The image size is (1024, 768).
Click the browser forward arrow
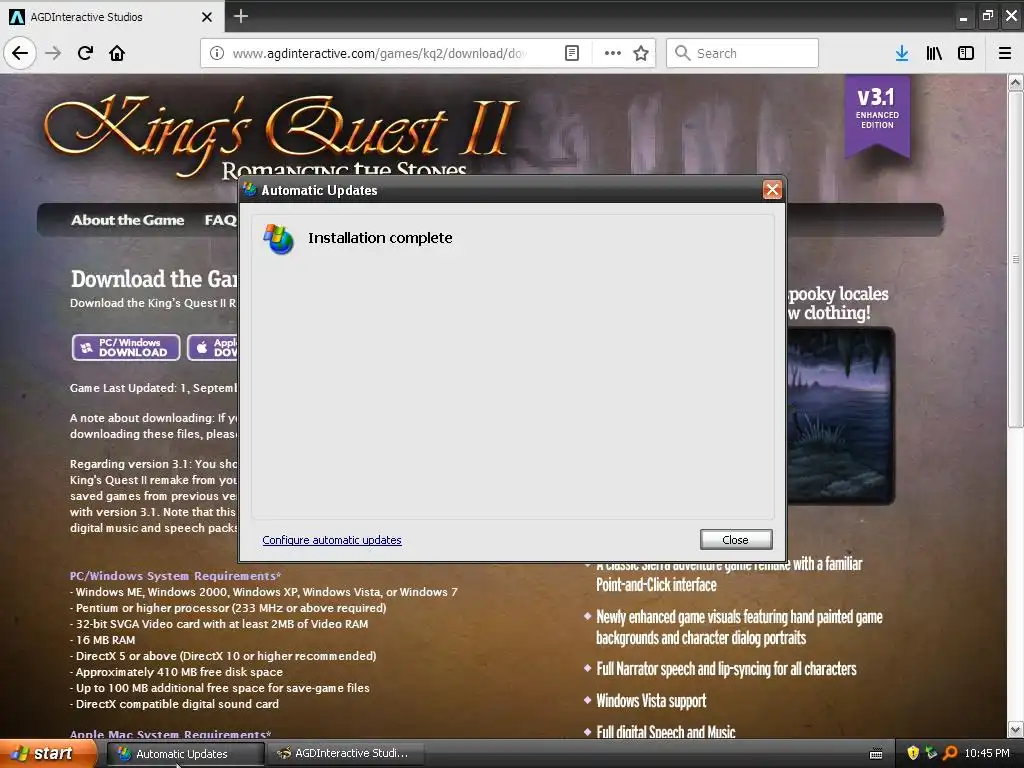pyautogui.click(x=54, y=53)
